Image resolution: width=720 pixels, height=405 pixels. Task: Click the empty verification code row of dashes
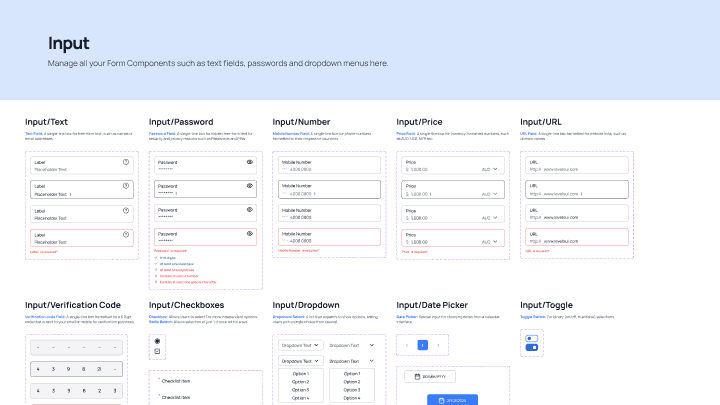point(76,348)
